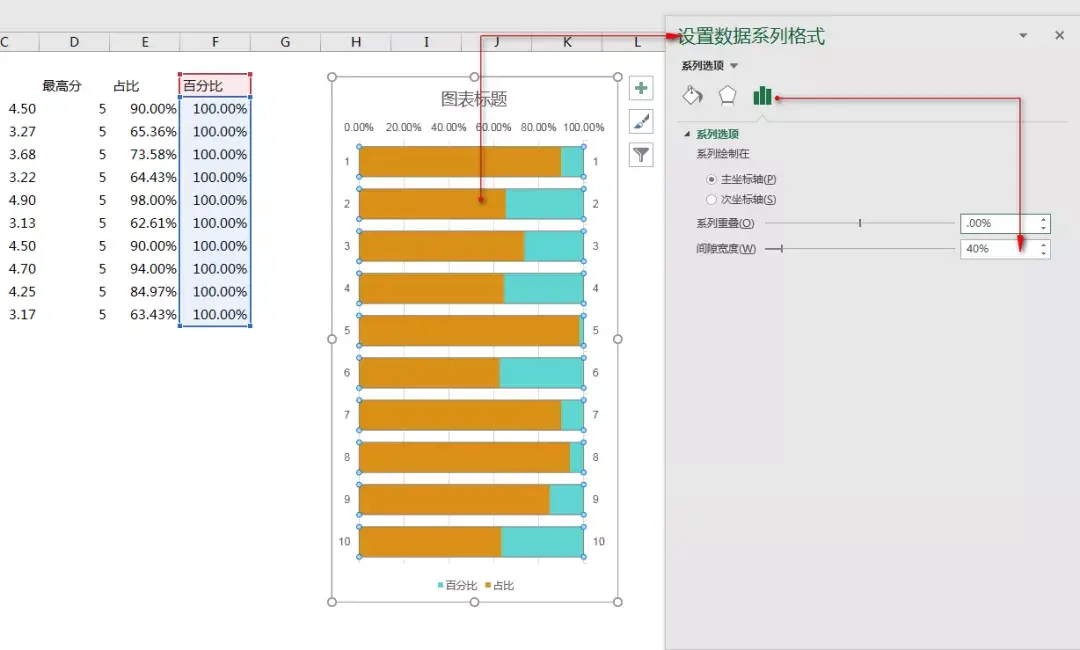Select the column J header
1080x650 pixels.
[x=496, y=41]
